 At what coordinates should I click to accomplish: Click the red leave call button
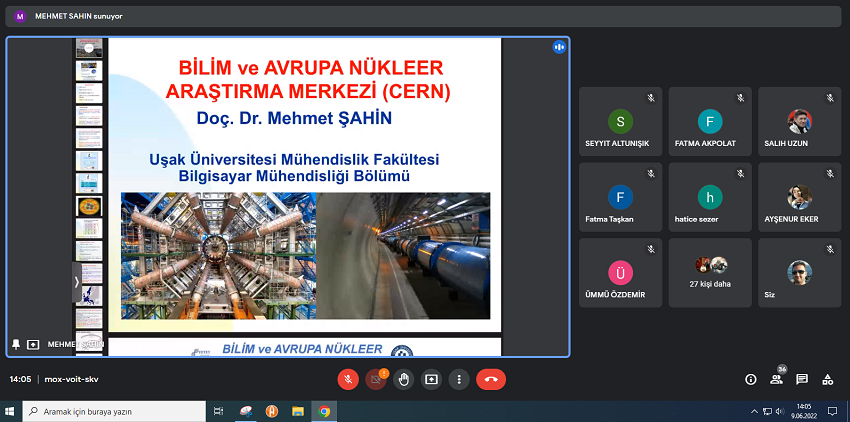(491, 379)
